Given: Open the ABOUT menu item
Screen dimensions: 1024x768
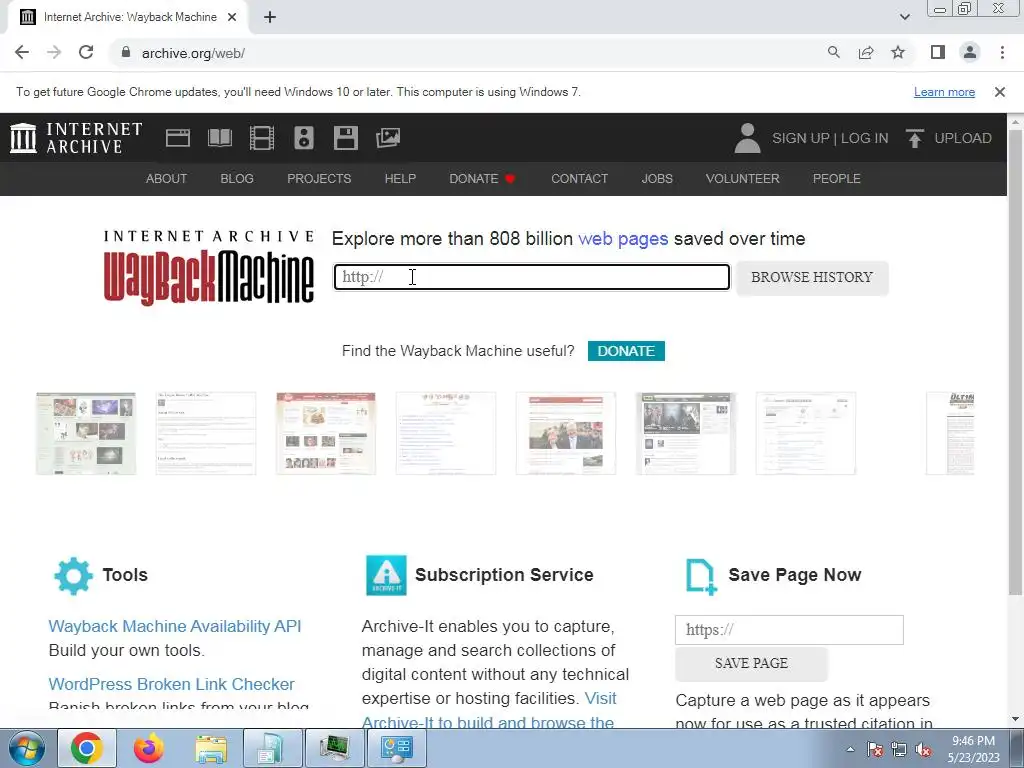Looking at the screenshot, I should 167,178.
